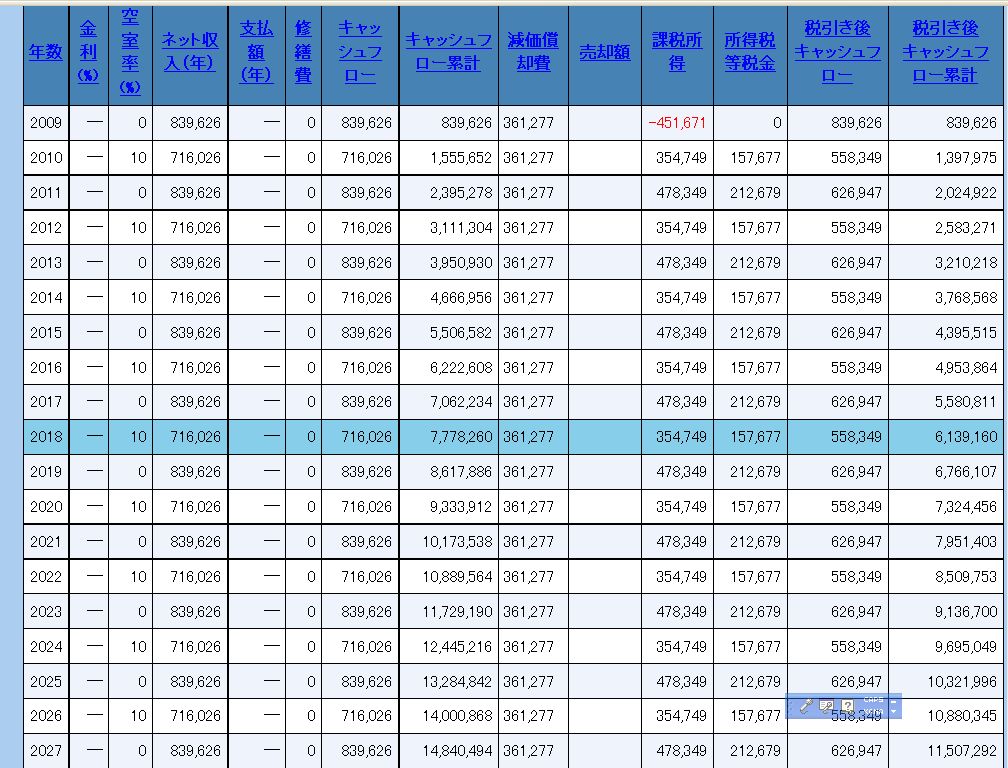This screenshot has height=768, width=1008.
Task: Open the IME tools icon in the language bar
Action: point(826,706)
